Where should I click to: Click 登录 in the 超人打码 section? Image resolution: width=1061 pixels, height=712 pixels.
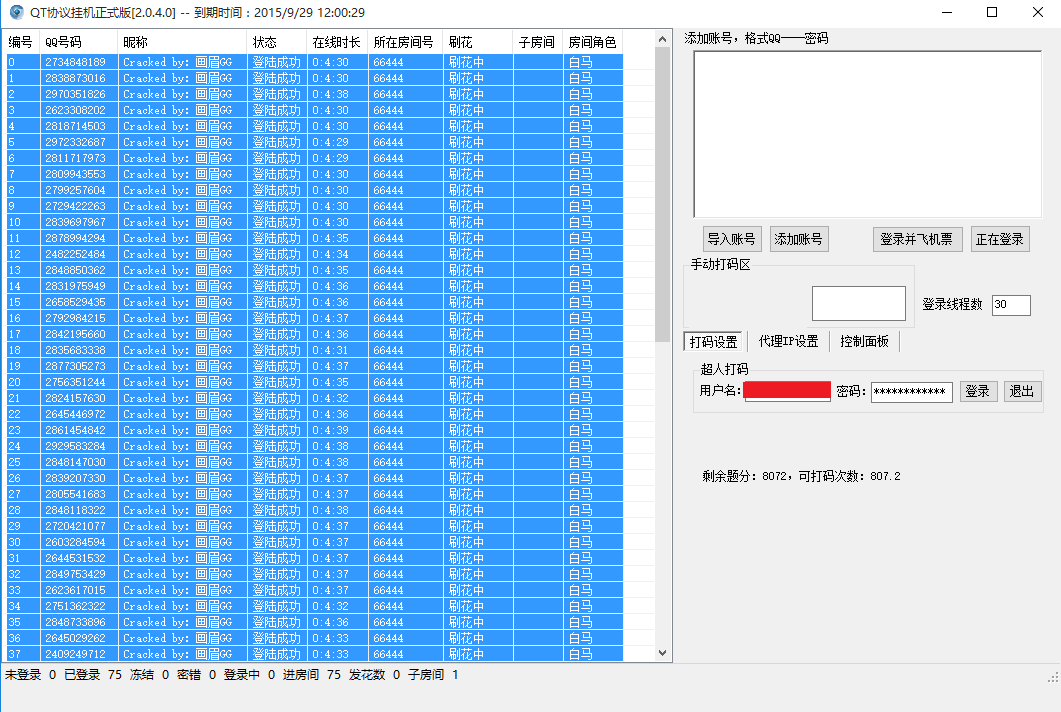(978, 391)
